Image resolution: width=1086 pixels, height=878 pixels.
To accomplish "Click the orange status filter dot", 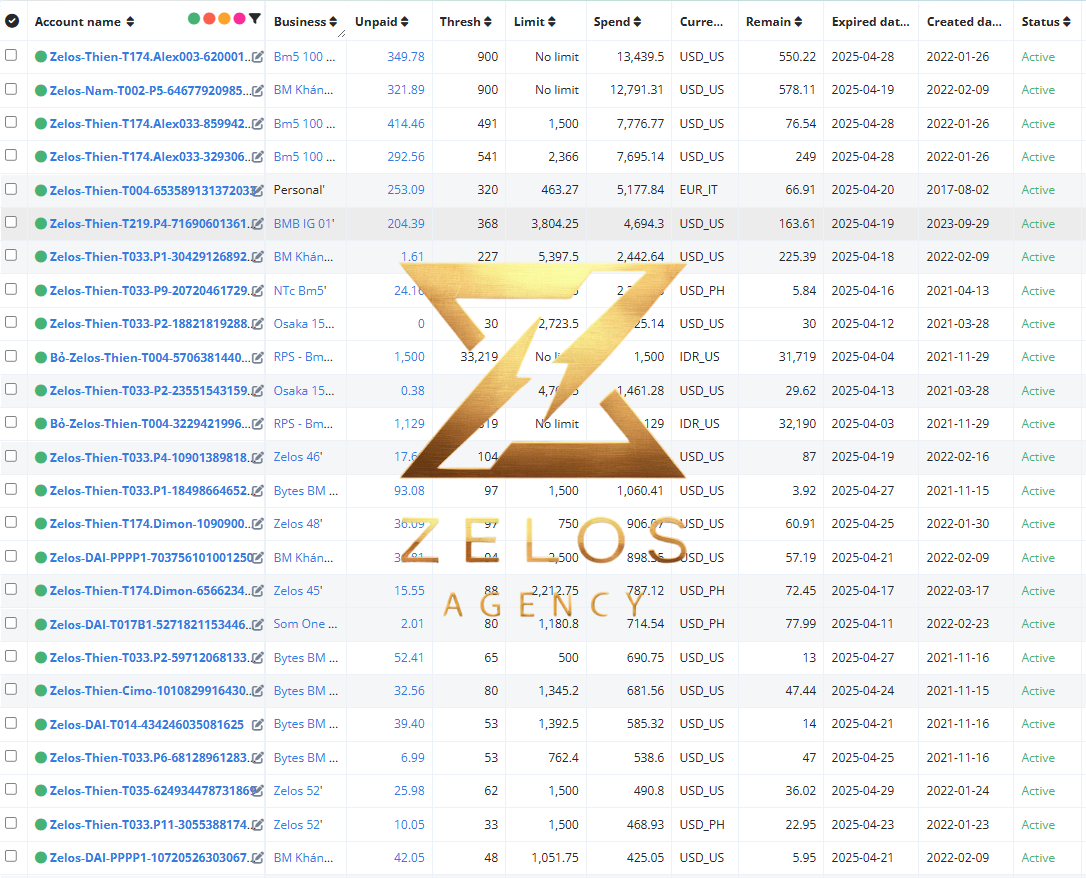I will tap(224, 19).
